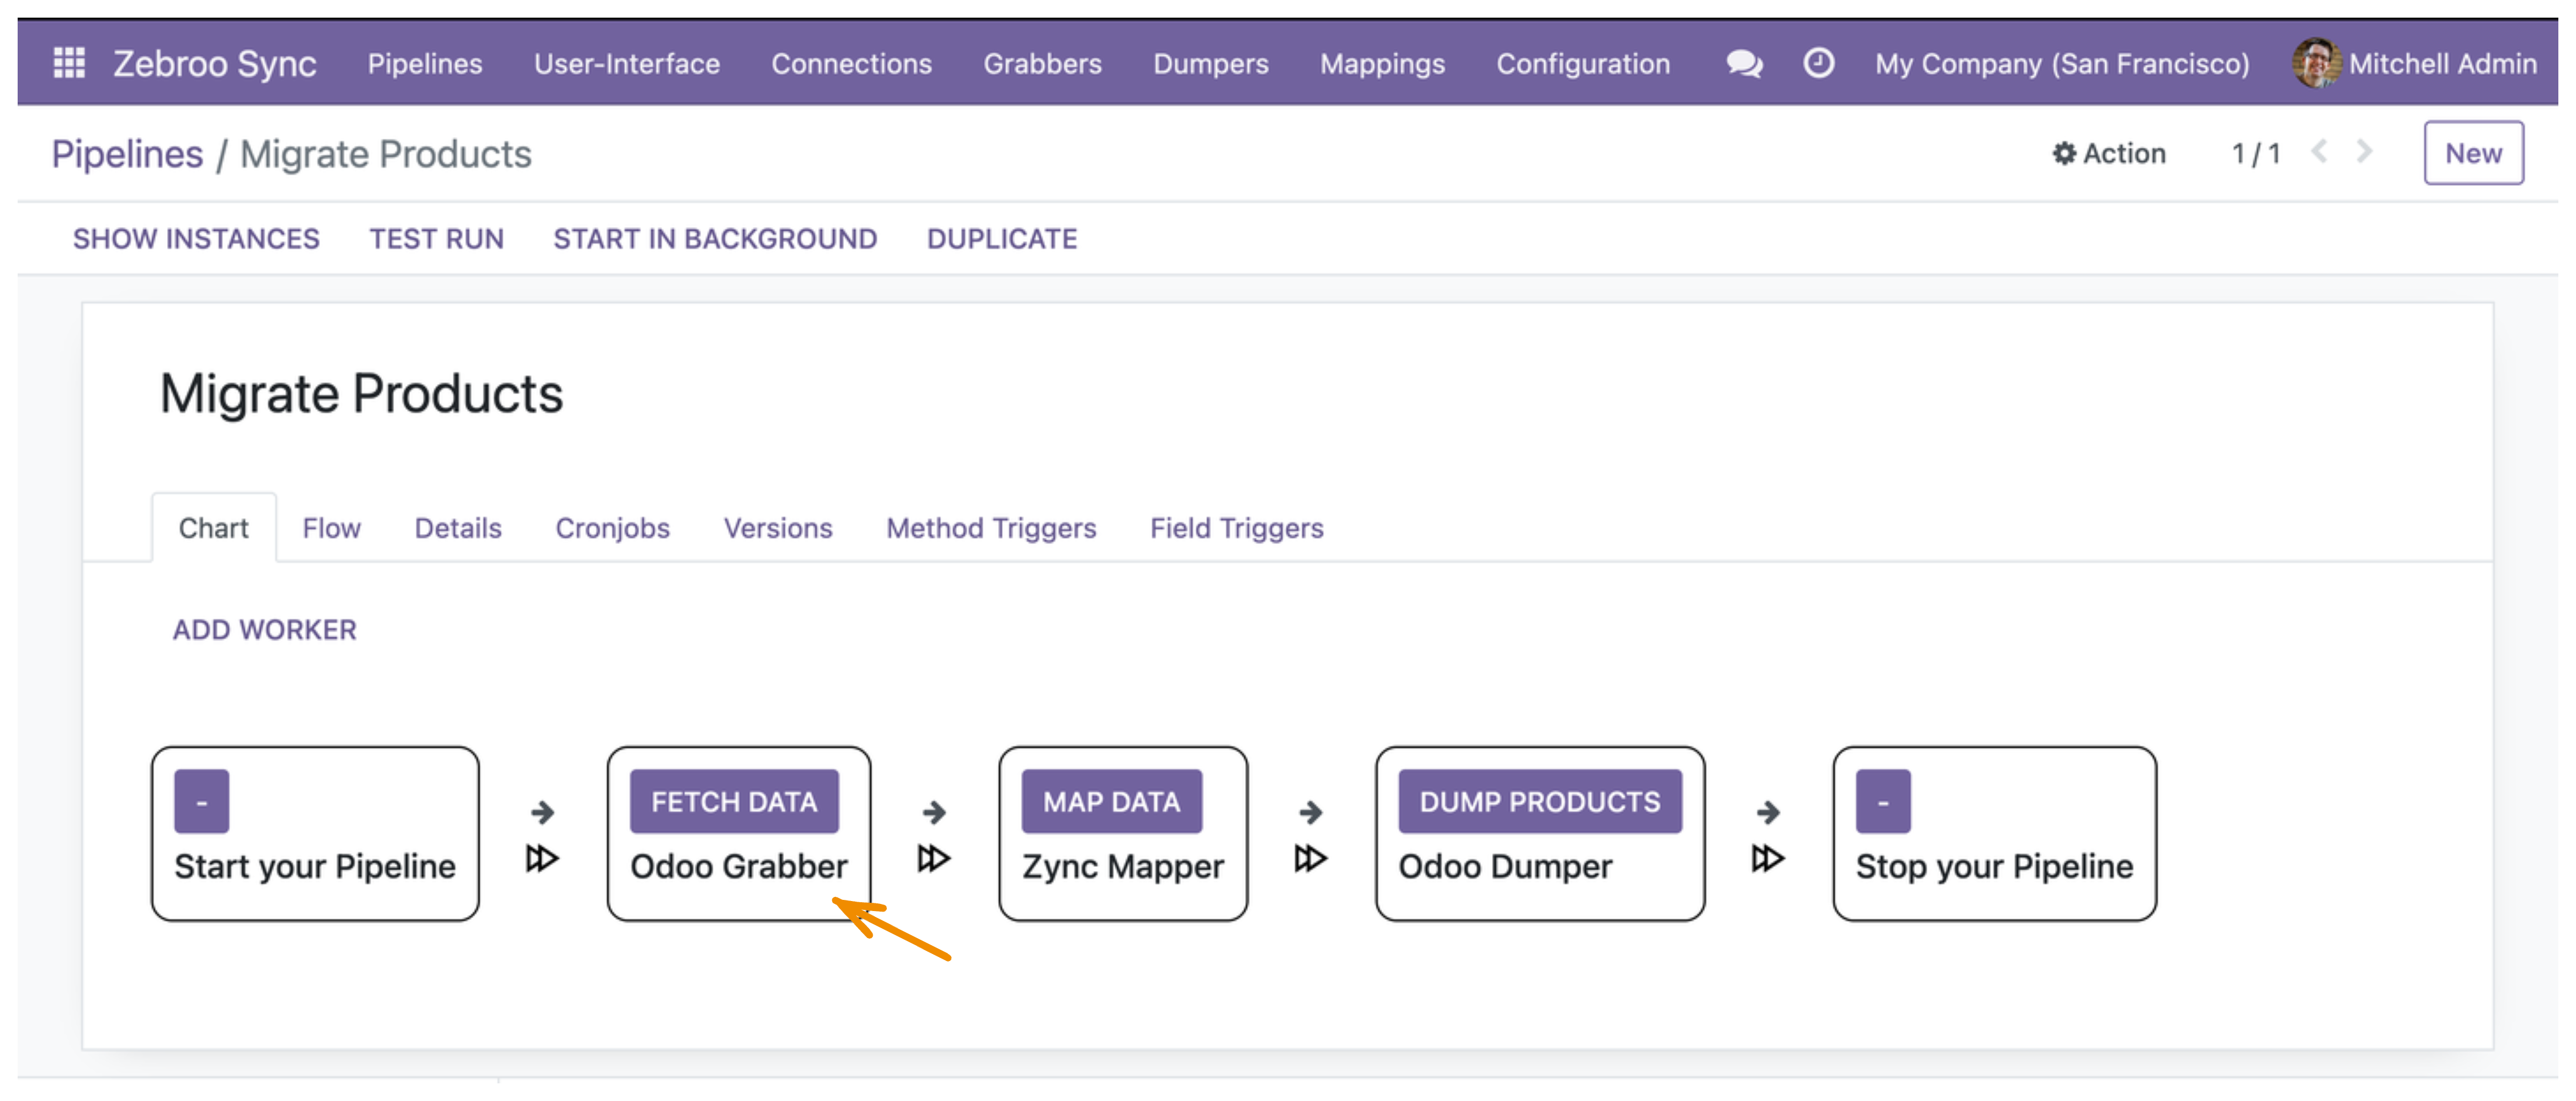Open the Odoo Grabber worker card
Image resolution: width=2576 pixels, height=1101 pixels.
[x=739, y=833]
